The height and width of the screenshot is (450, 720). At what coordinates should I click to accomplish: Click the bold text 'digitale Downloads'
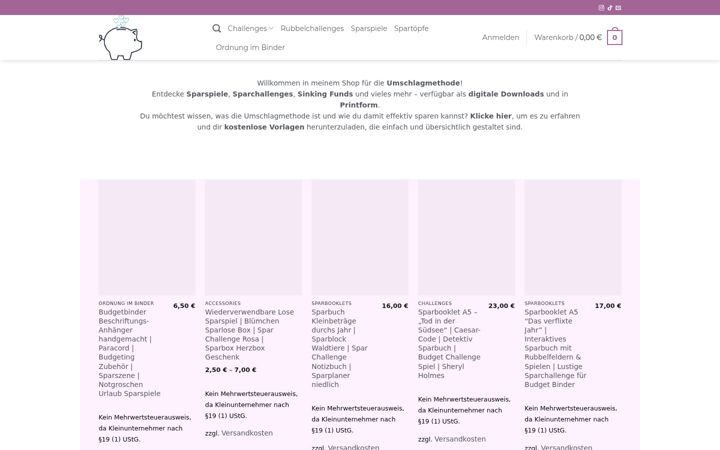(506, 94)
